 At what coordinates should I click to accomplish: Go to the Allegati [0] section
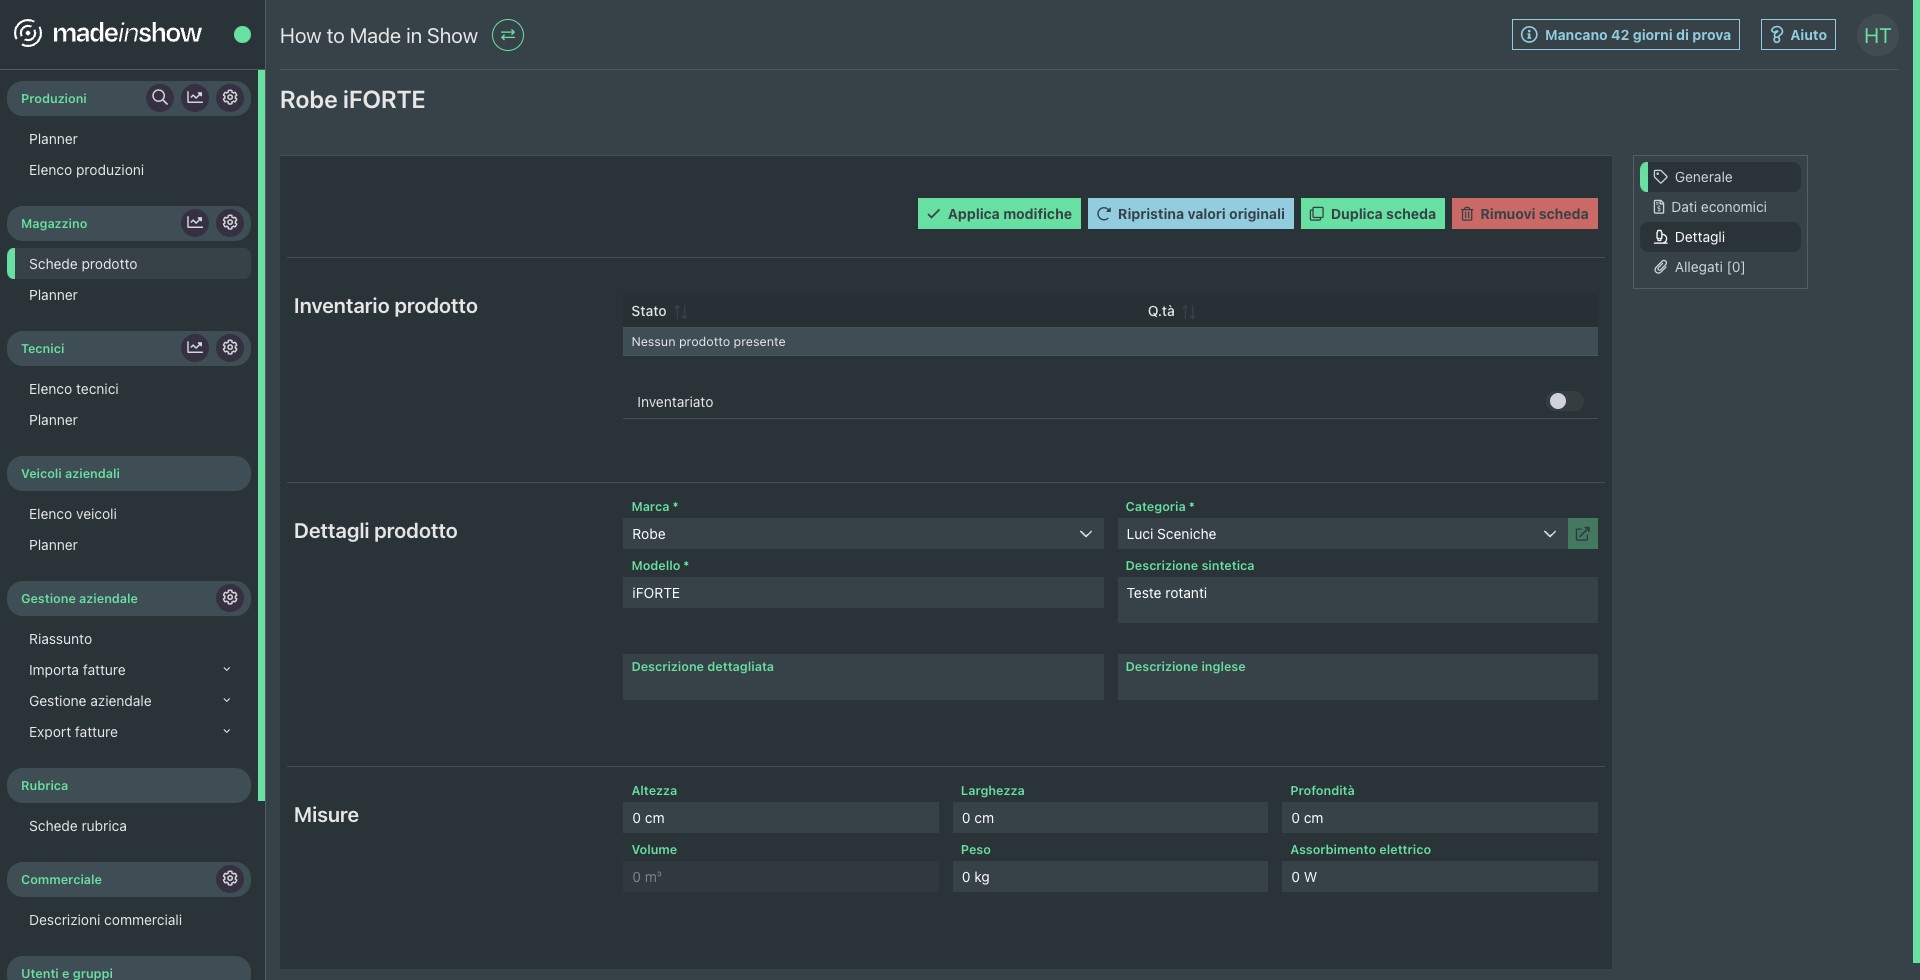(x=1720, y=267)
